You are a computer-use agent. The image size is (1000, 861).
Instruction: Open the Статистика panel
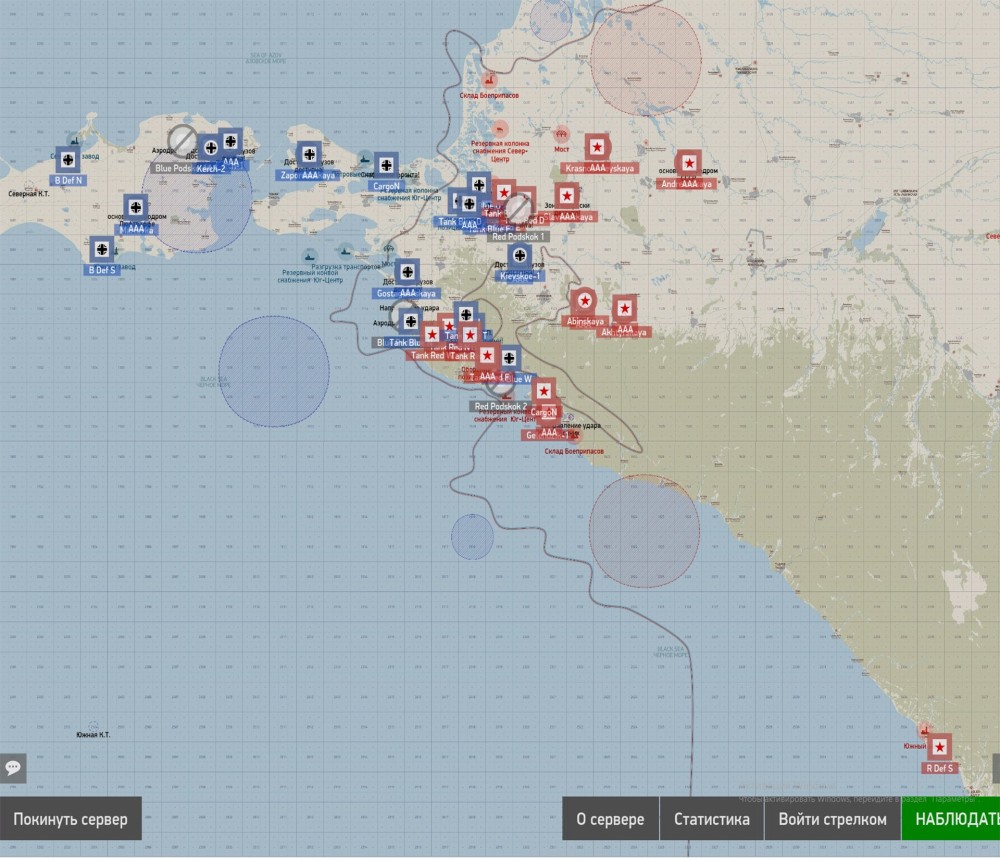coord(711,819)
